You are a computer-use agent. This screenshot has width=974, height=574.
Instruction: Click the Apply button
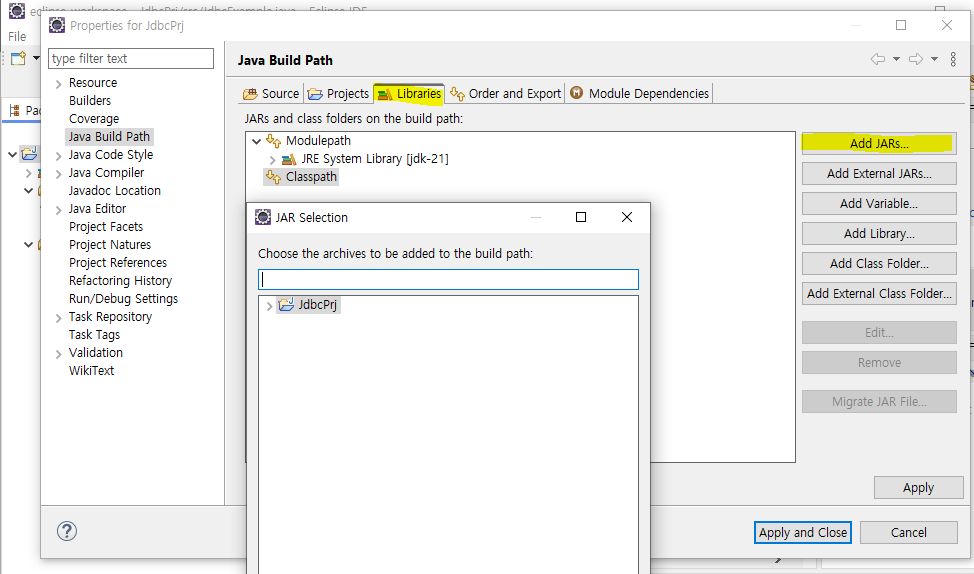pos(918,488)
